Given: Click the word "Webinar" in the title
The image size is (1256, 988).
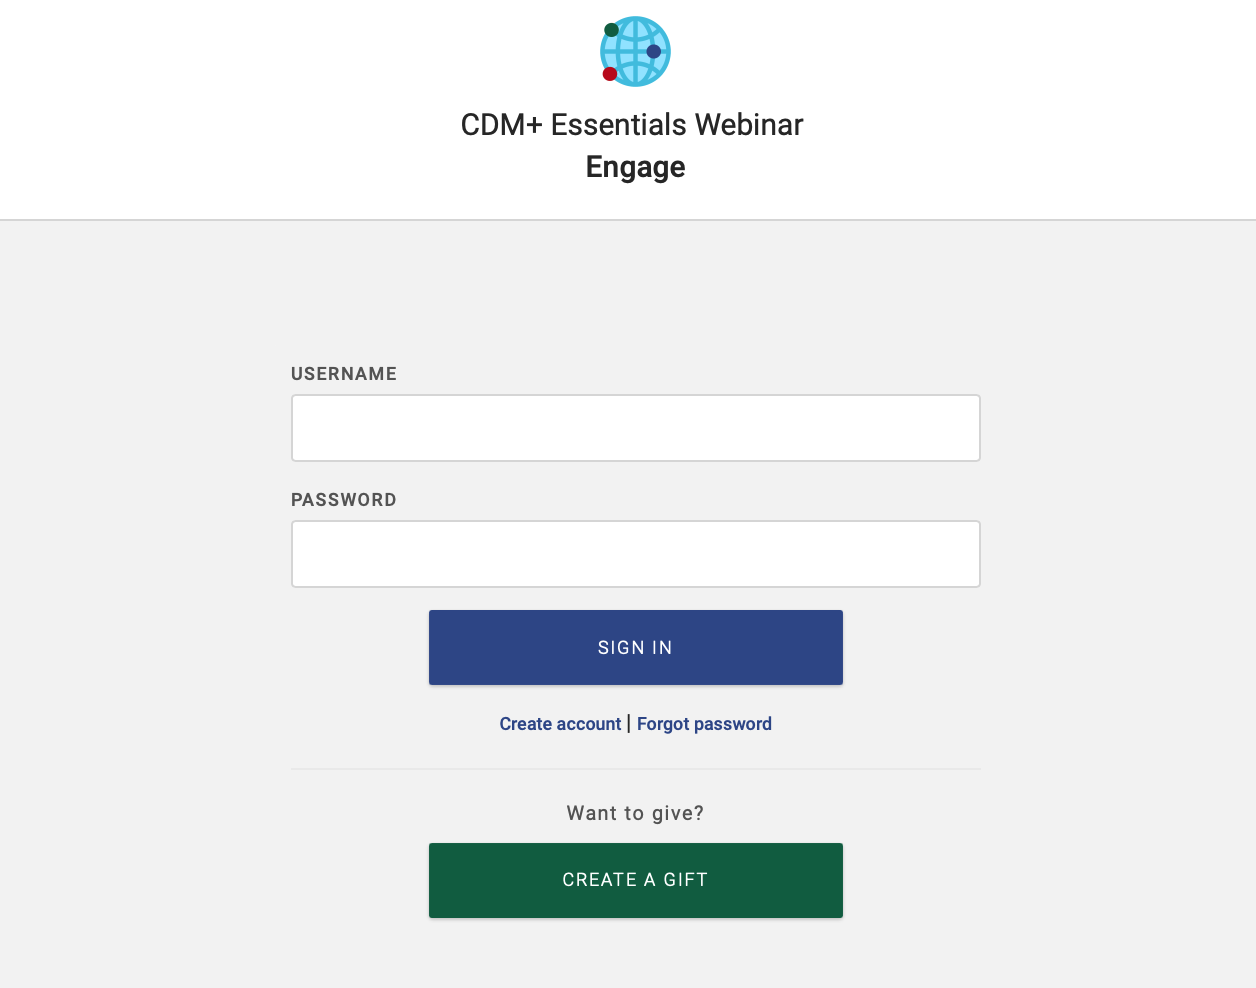Looking at the screenshot, I should pos(749,125).
